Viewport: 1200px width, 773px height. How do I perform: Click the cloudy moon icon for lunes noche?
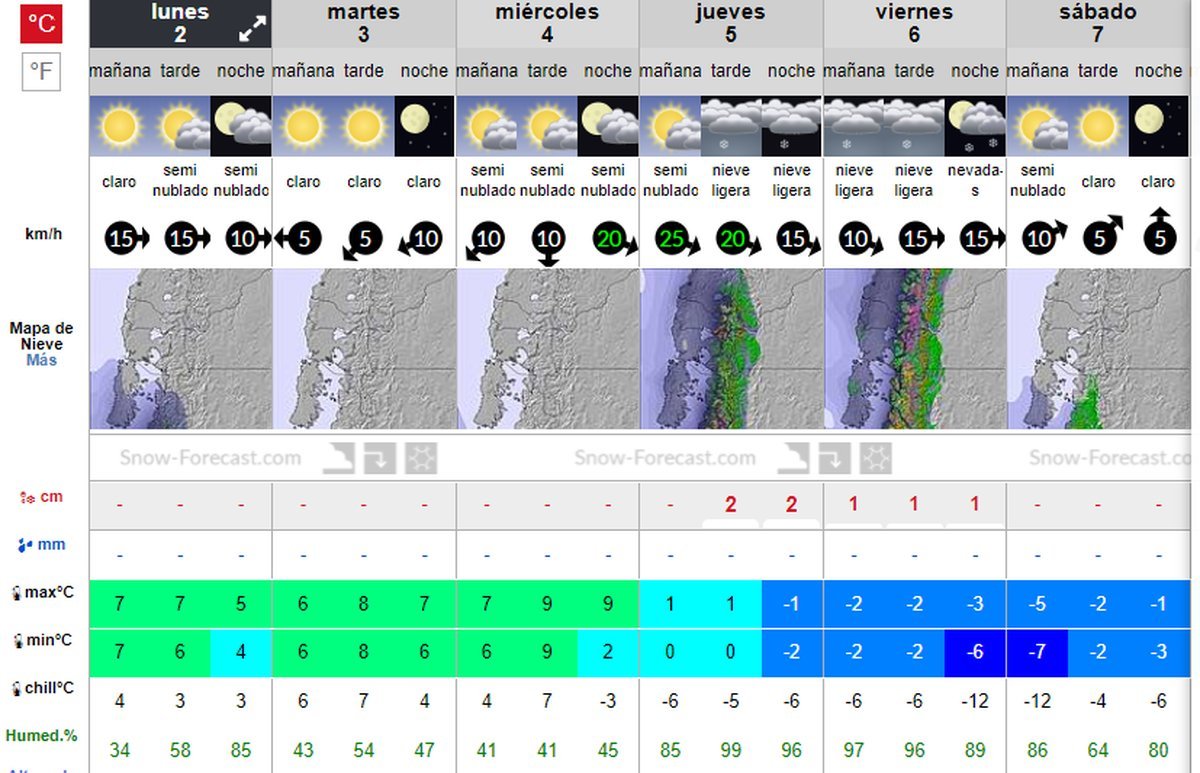point(241,126)
